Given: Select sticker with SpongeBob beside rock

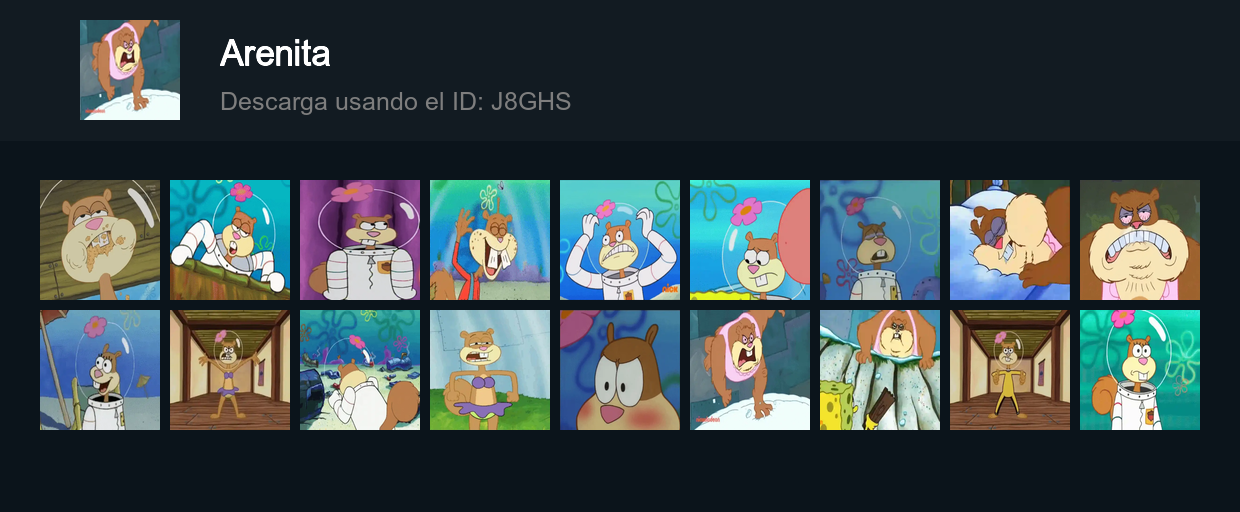Looking at the screenshot, I should click(x=880, y=370).
